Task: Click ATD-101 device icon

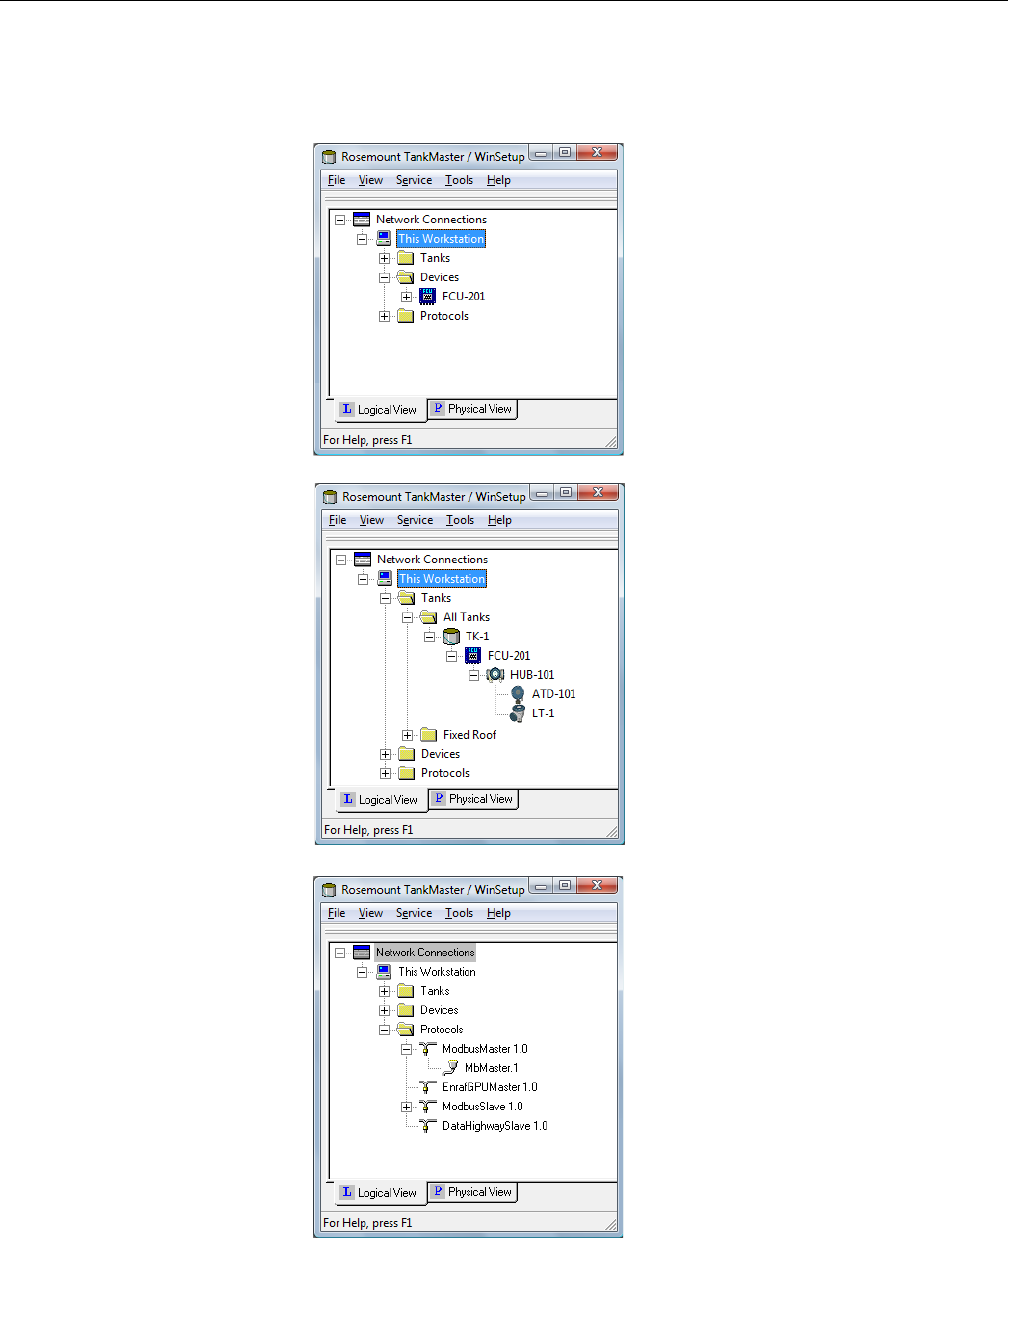Action: pyautogui.click(x=518, y=694)
